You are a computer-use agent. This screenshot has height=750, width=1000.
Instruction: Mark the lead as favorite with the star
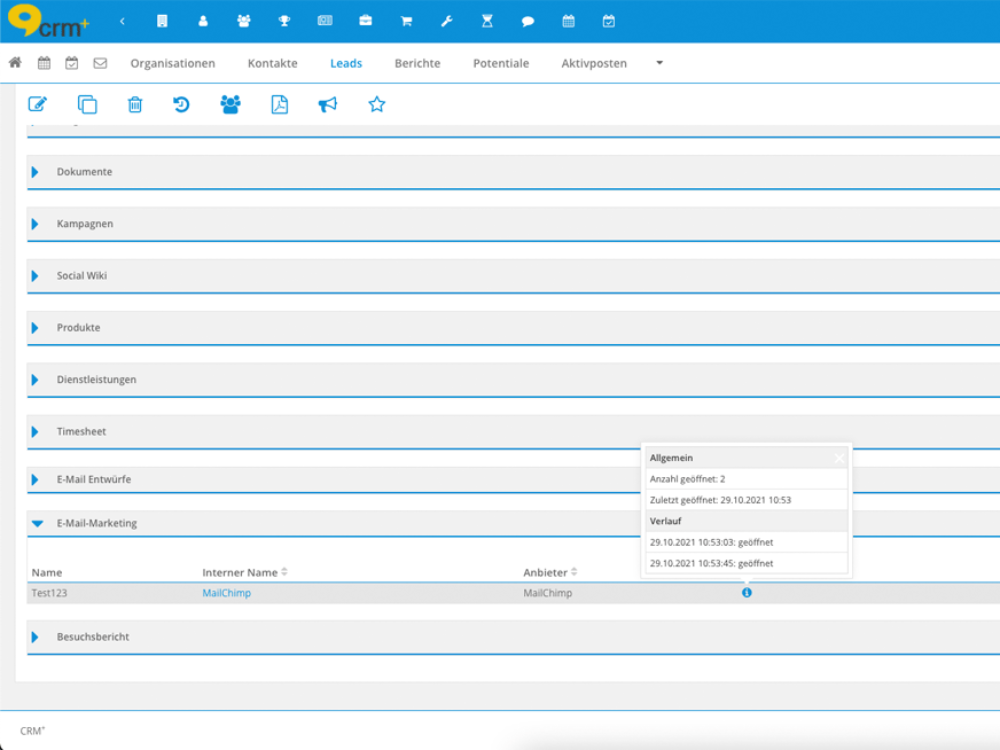[x=376, y=104]
